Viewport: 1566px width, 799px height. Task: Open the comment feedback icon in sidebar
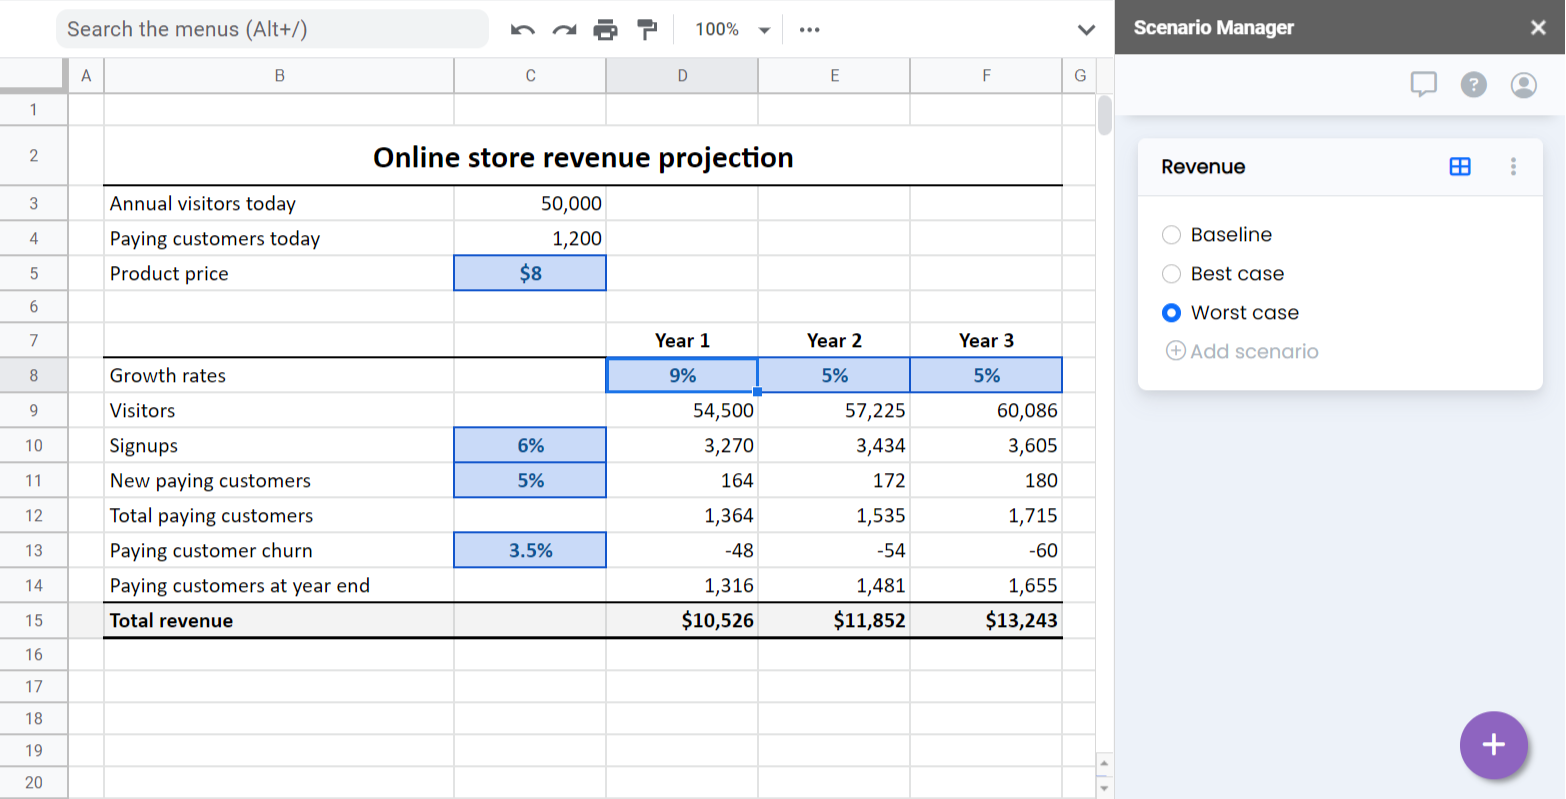point(1423,85)
